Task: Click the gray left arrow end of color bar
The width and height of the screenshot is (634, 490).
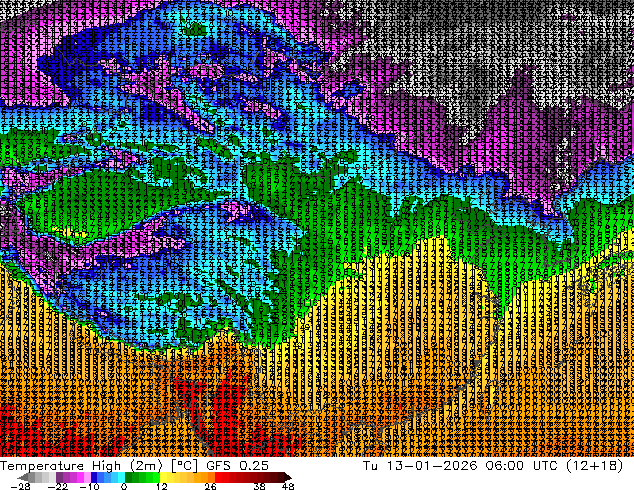Action: click(23, 477)
